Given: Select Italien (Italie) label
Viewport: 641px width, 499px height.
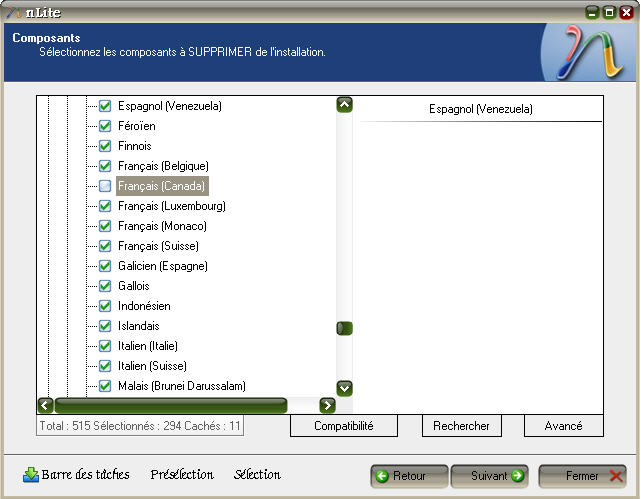Looking at the screenshot, I should tap(148, 346).
